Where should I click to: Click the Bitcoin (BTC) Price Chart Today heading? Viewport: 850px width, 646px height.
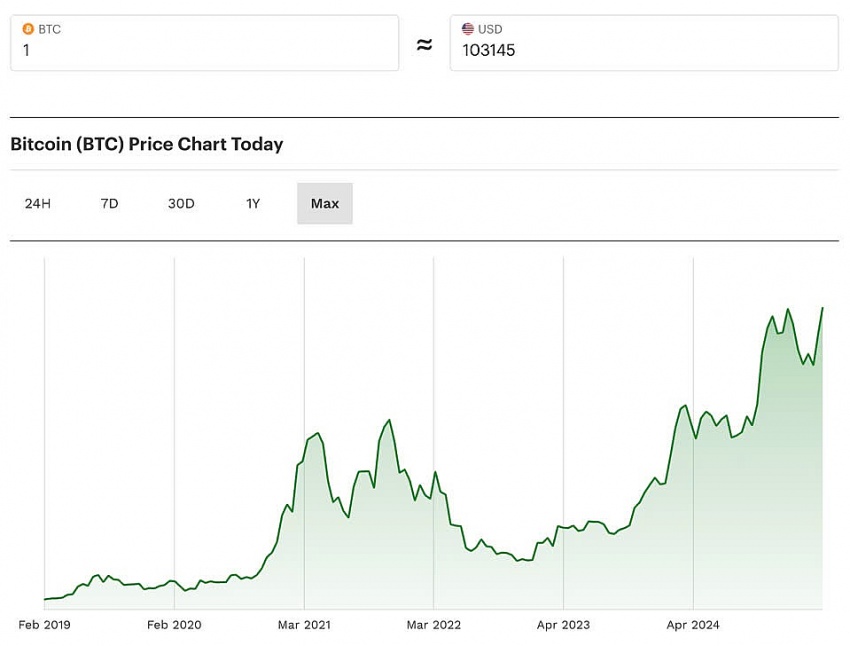(147, 144)
